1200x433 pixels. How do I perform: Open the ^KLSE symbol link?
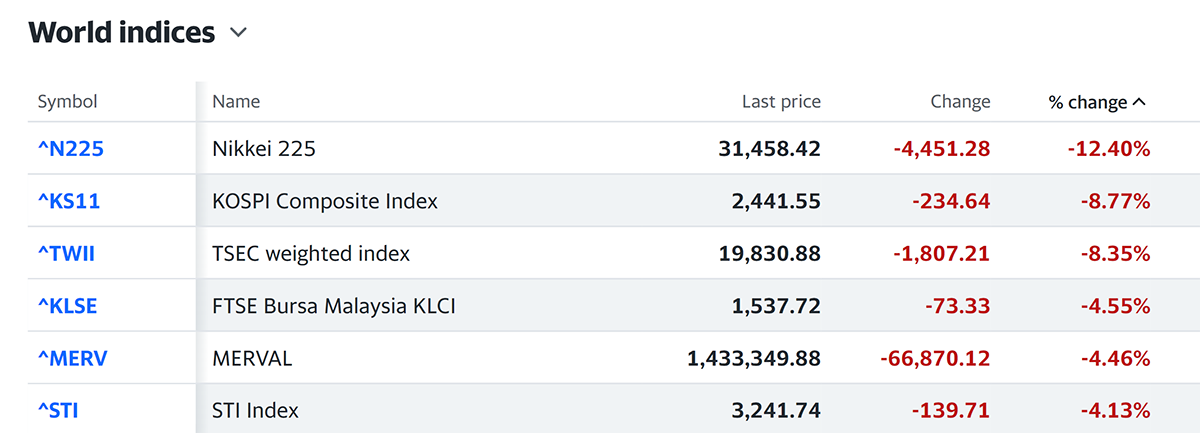point(68,306)
